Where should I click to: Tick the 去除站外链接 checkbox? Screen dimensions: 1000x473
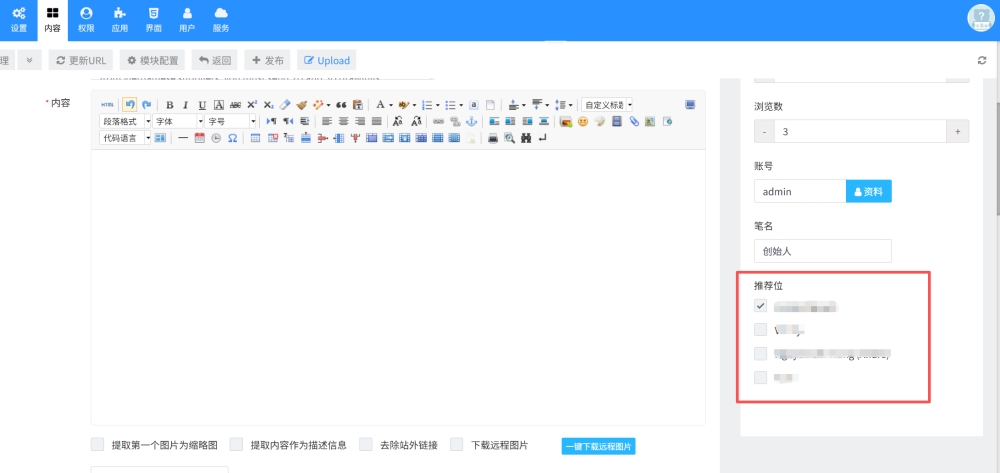coord(366,445)
